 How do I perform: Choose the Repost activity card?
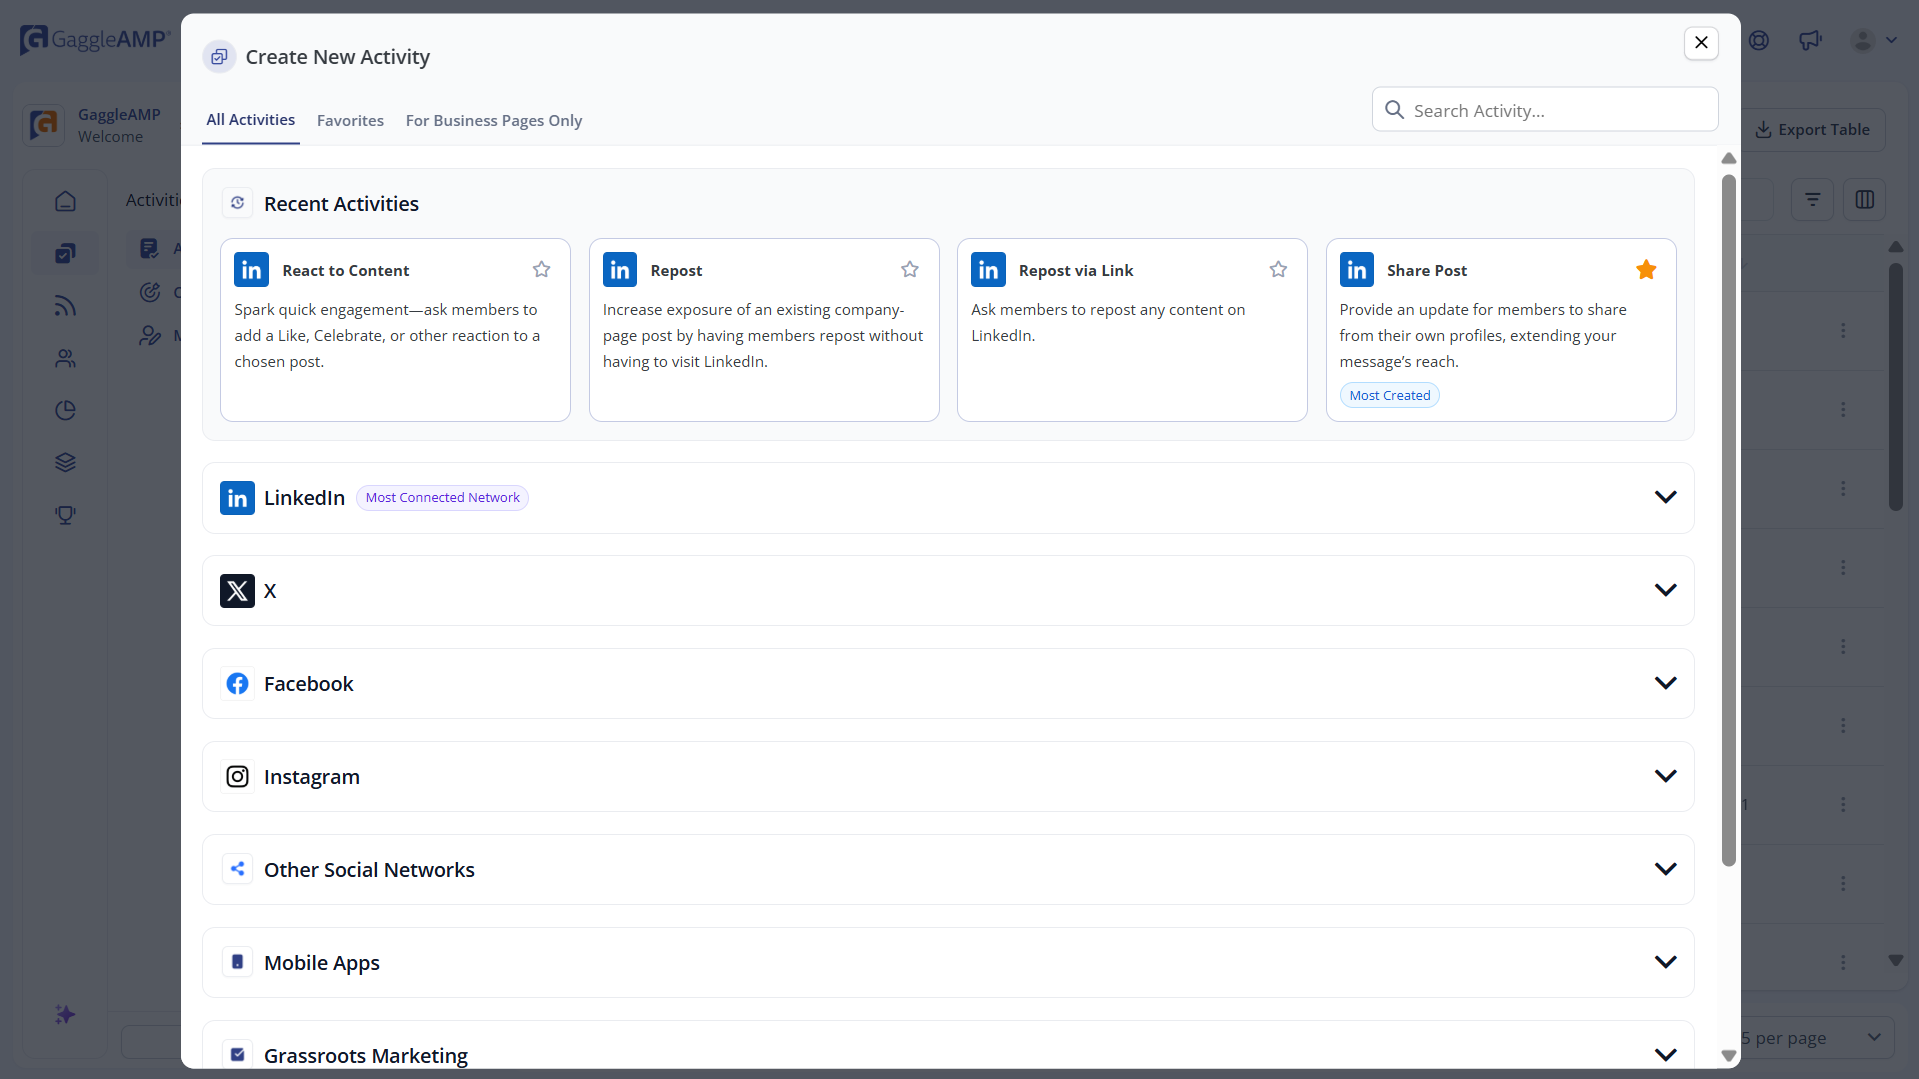(x=764, y=330)
